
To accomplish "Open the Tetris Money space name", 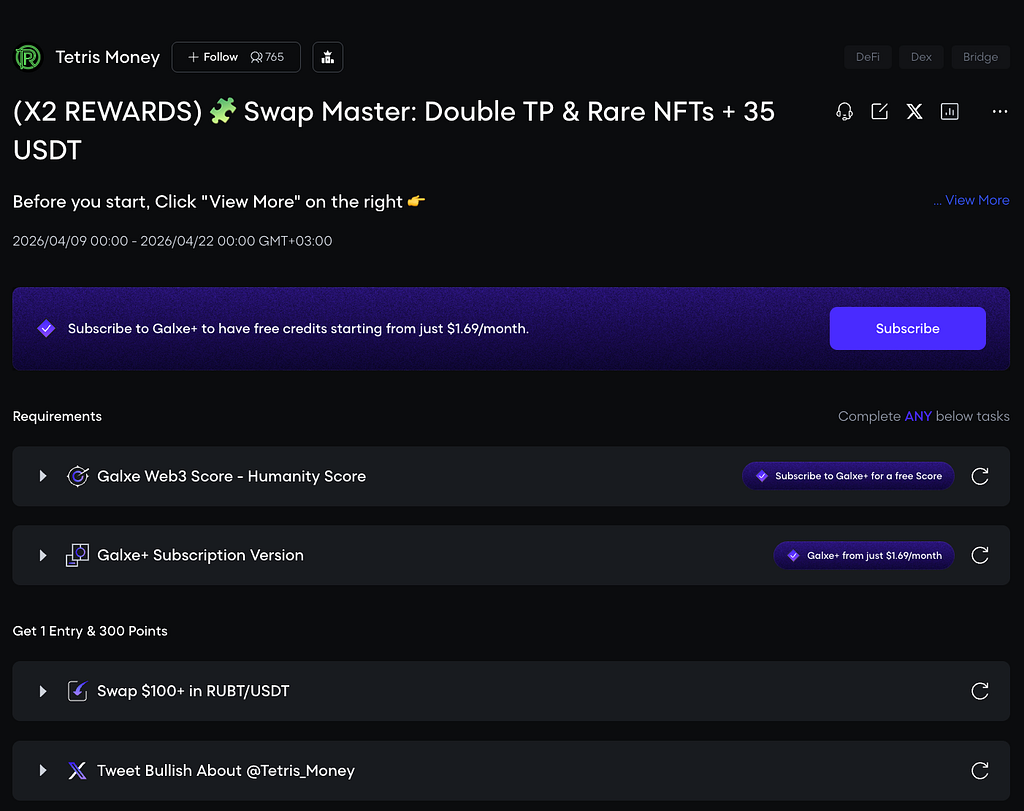I will click(x=107, y=57).
